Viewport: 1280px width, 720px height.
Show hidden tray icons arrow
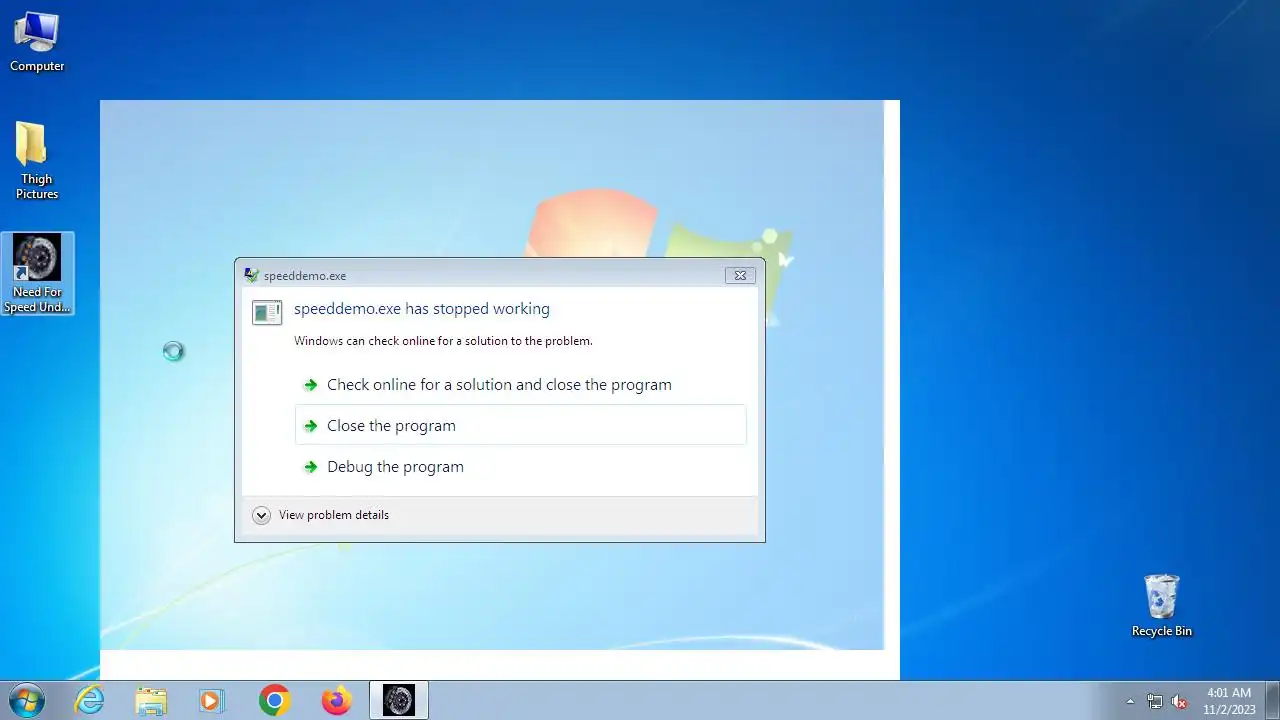click(1130, 701)
